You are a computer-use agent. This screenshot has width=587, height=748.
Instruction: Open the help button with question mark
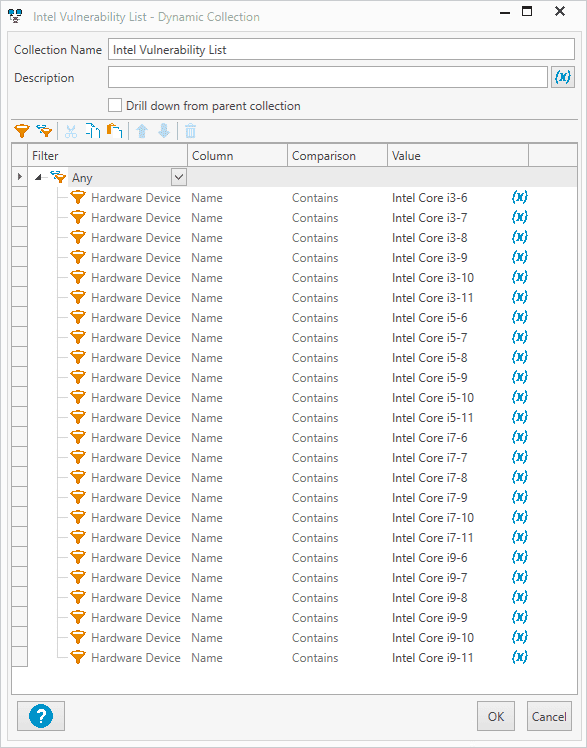tap(41, 716)
